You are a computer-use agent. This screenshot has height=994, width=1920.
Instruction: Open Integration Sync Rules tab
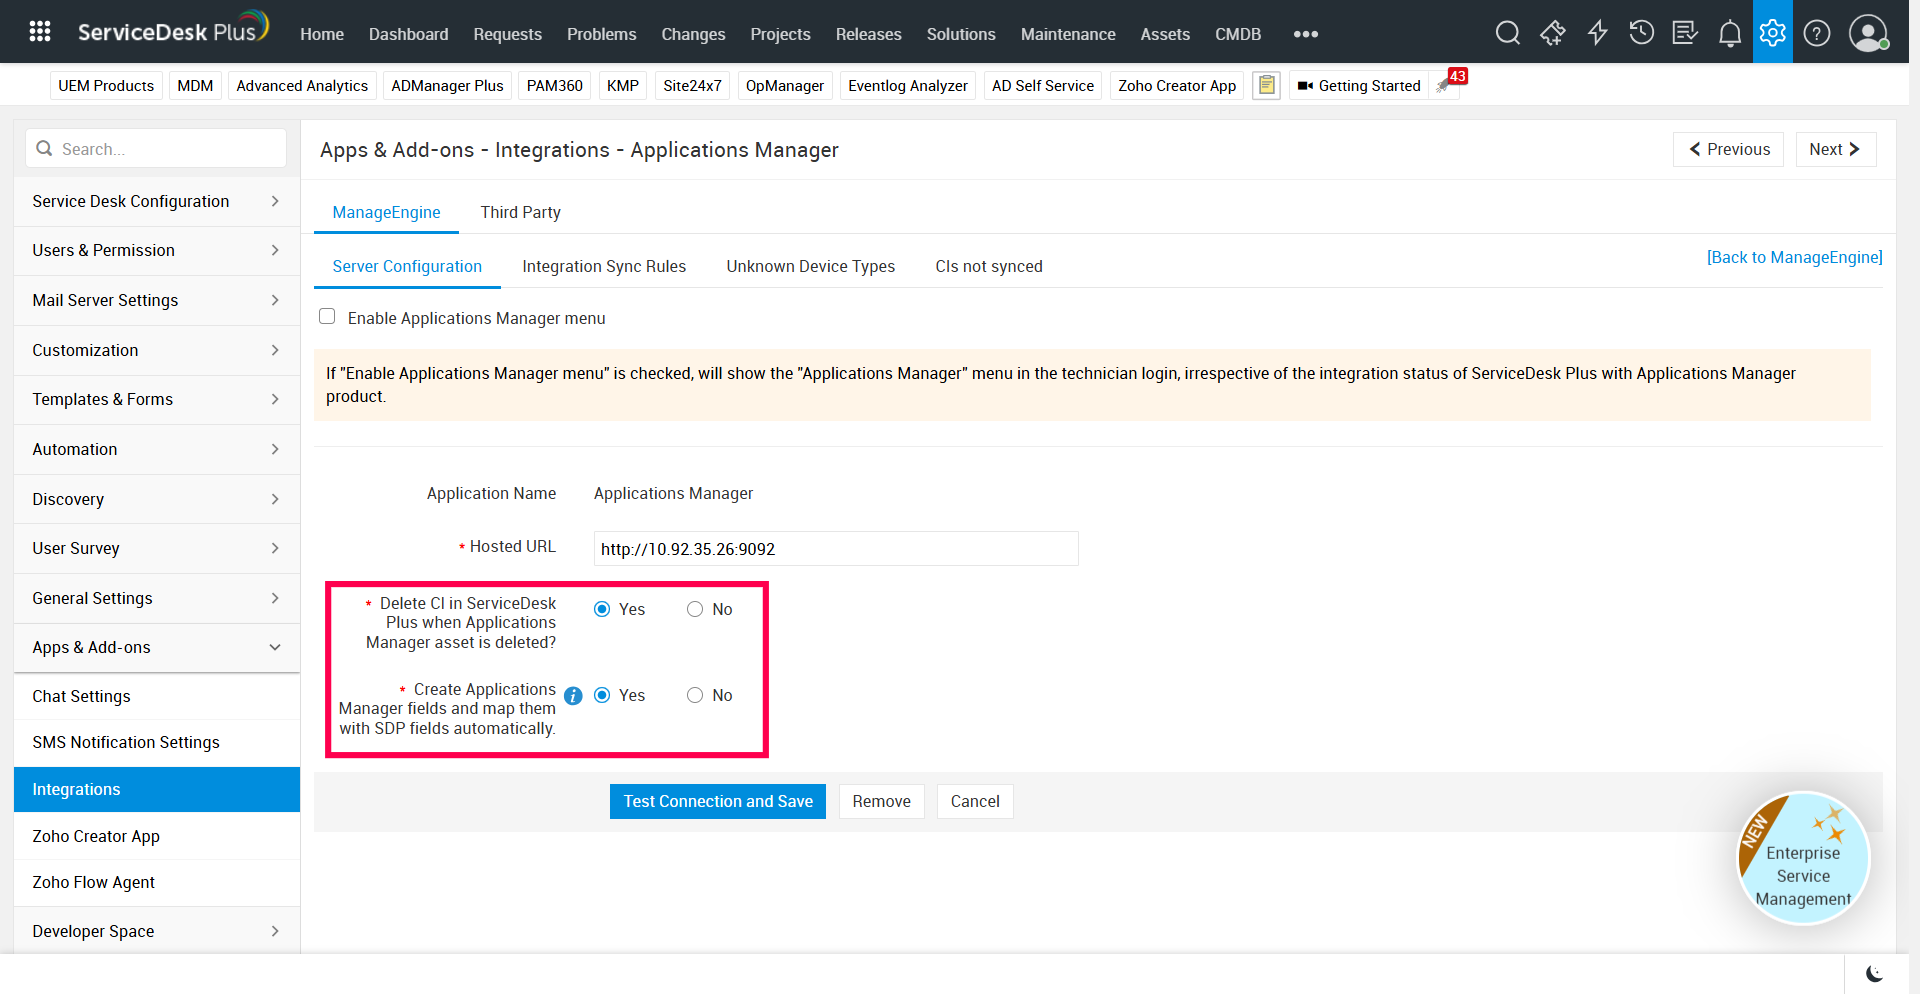(x=604, y=266)
